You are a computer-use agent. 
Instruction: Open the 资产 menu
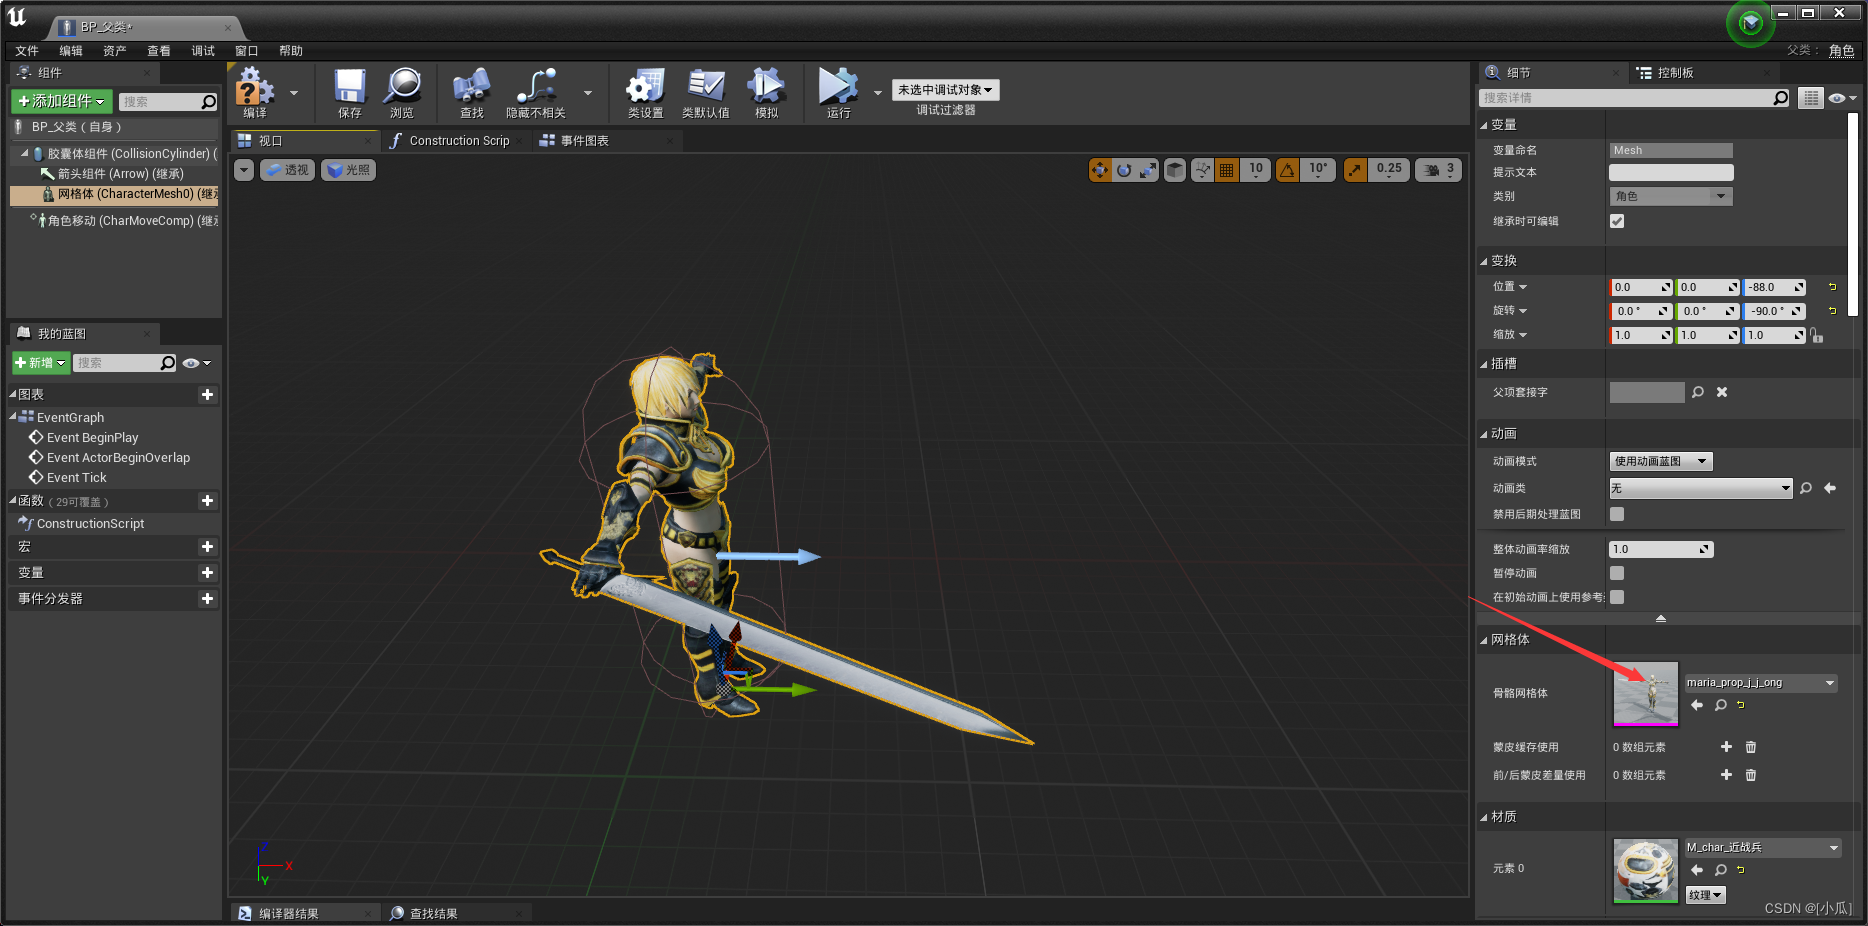tap(115, 51)
